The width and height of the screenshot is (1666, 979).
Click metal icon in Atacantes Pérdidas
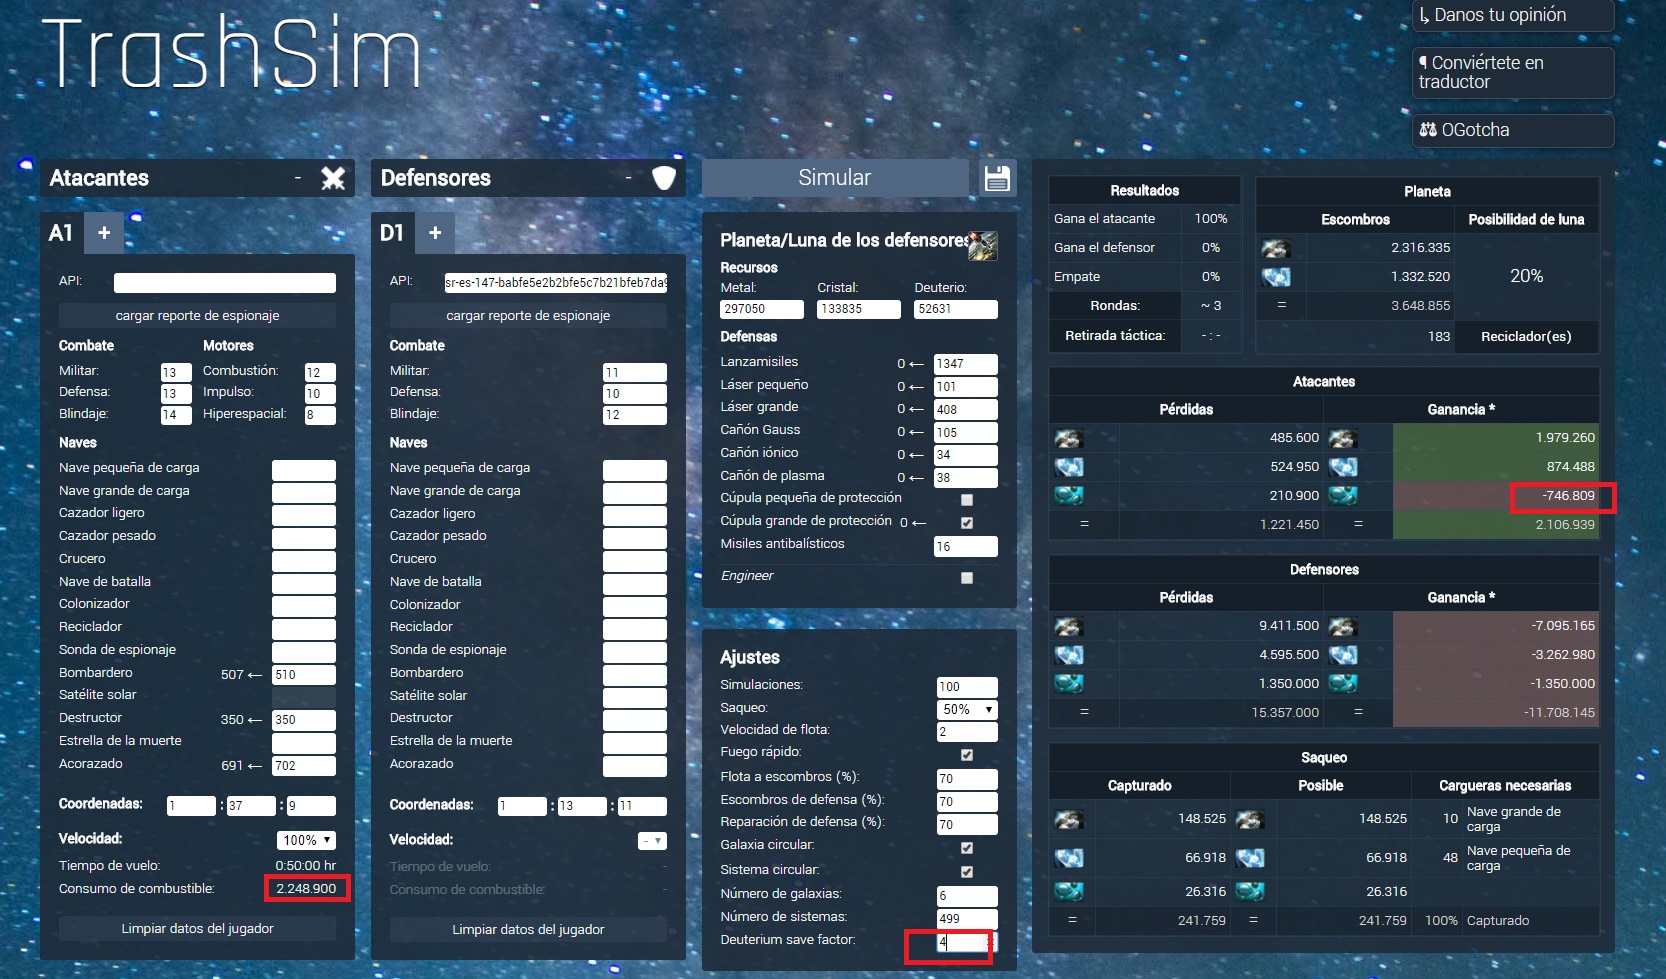coord(1069,438)
